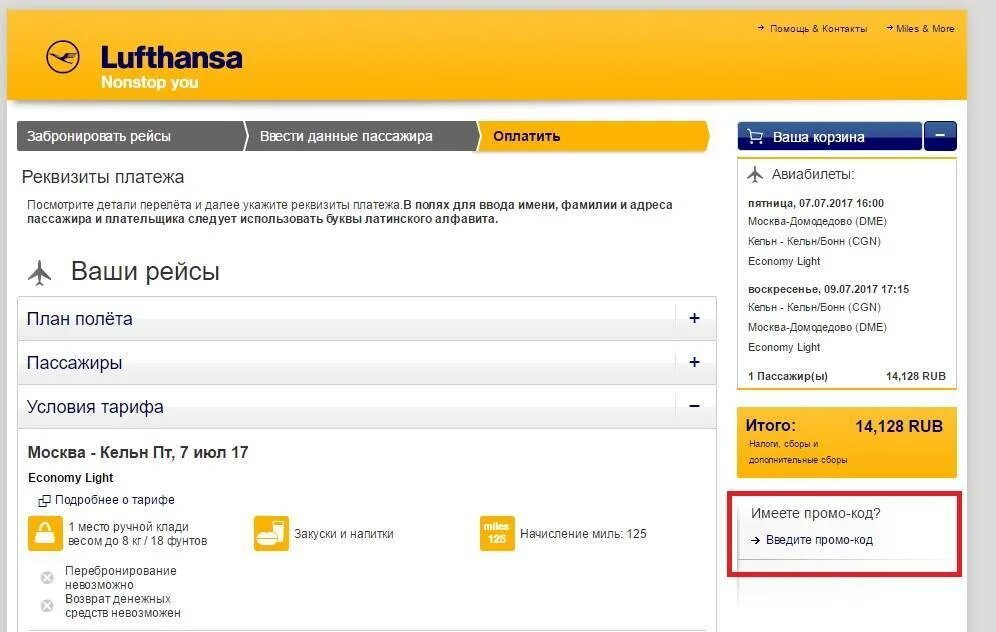
Task: Expand the План полёта section
Action: 694,317
